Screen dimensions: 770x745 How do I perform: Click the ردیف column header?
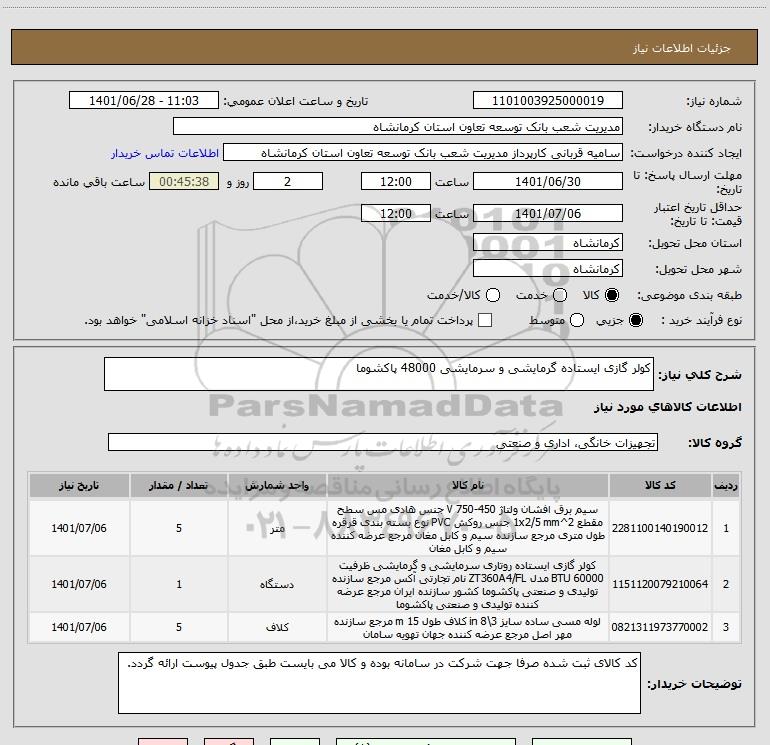[726, 485]
